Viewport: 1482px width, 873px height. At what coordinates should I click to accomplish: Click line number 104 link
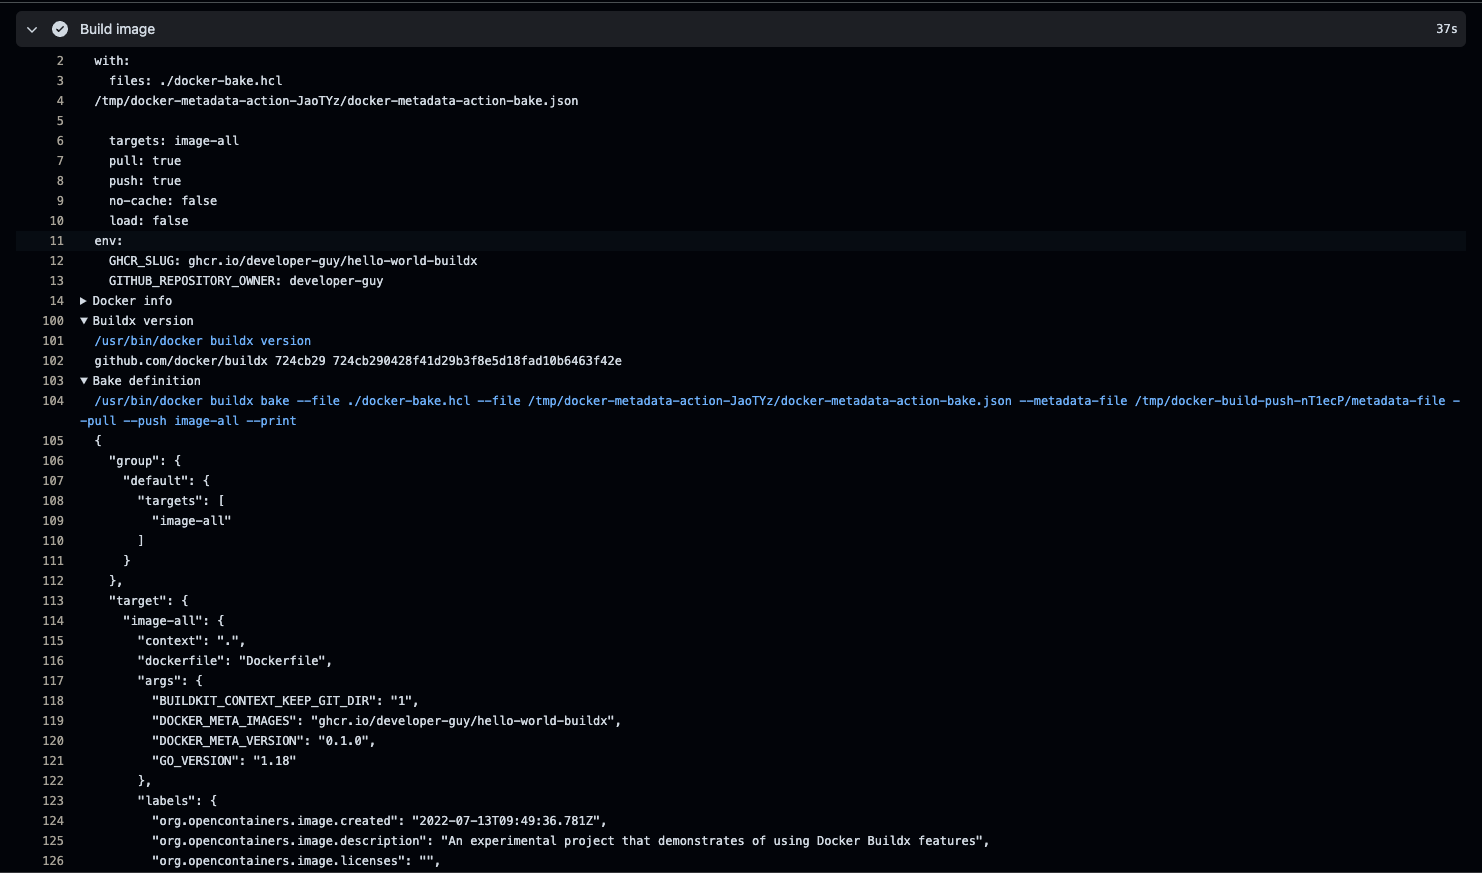coord(53,401)
